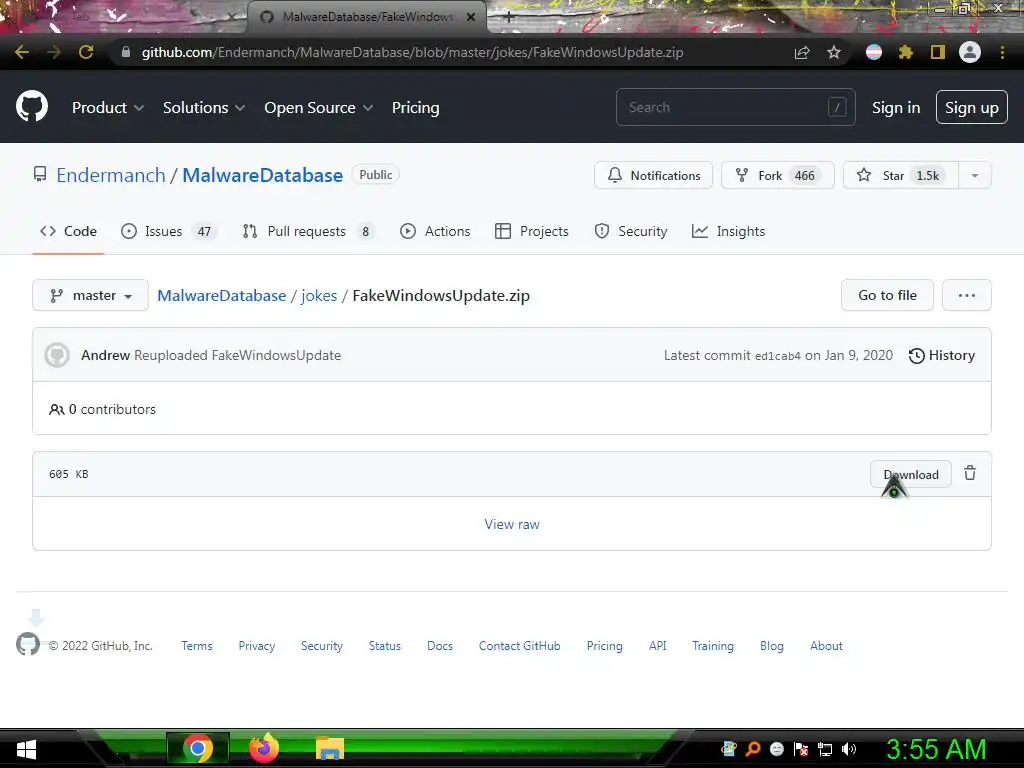The height and width of the screenshot is (768, 1024).
Task: Click the jokes folder breadcrumb
Action: click(x=319, y=295)
